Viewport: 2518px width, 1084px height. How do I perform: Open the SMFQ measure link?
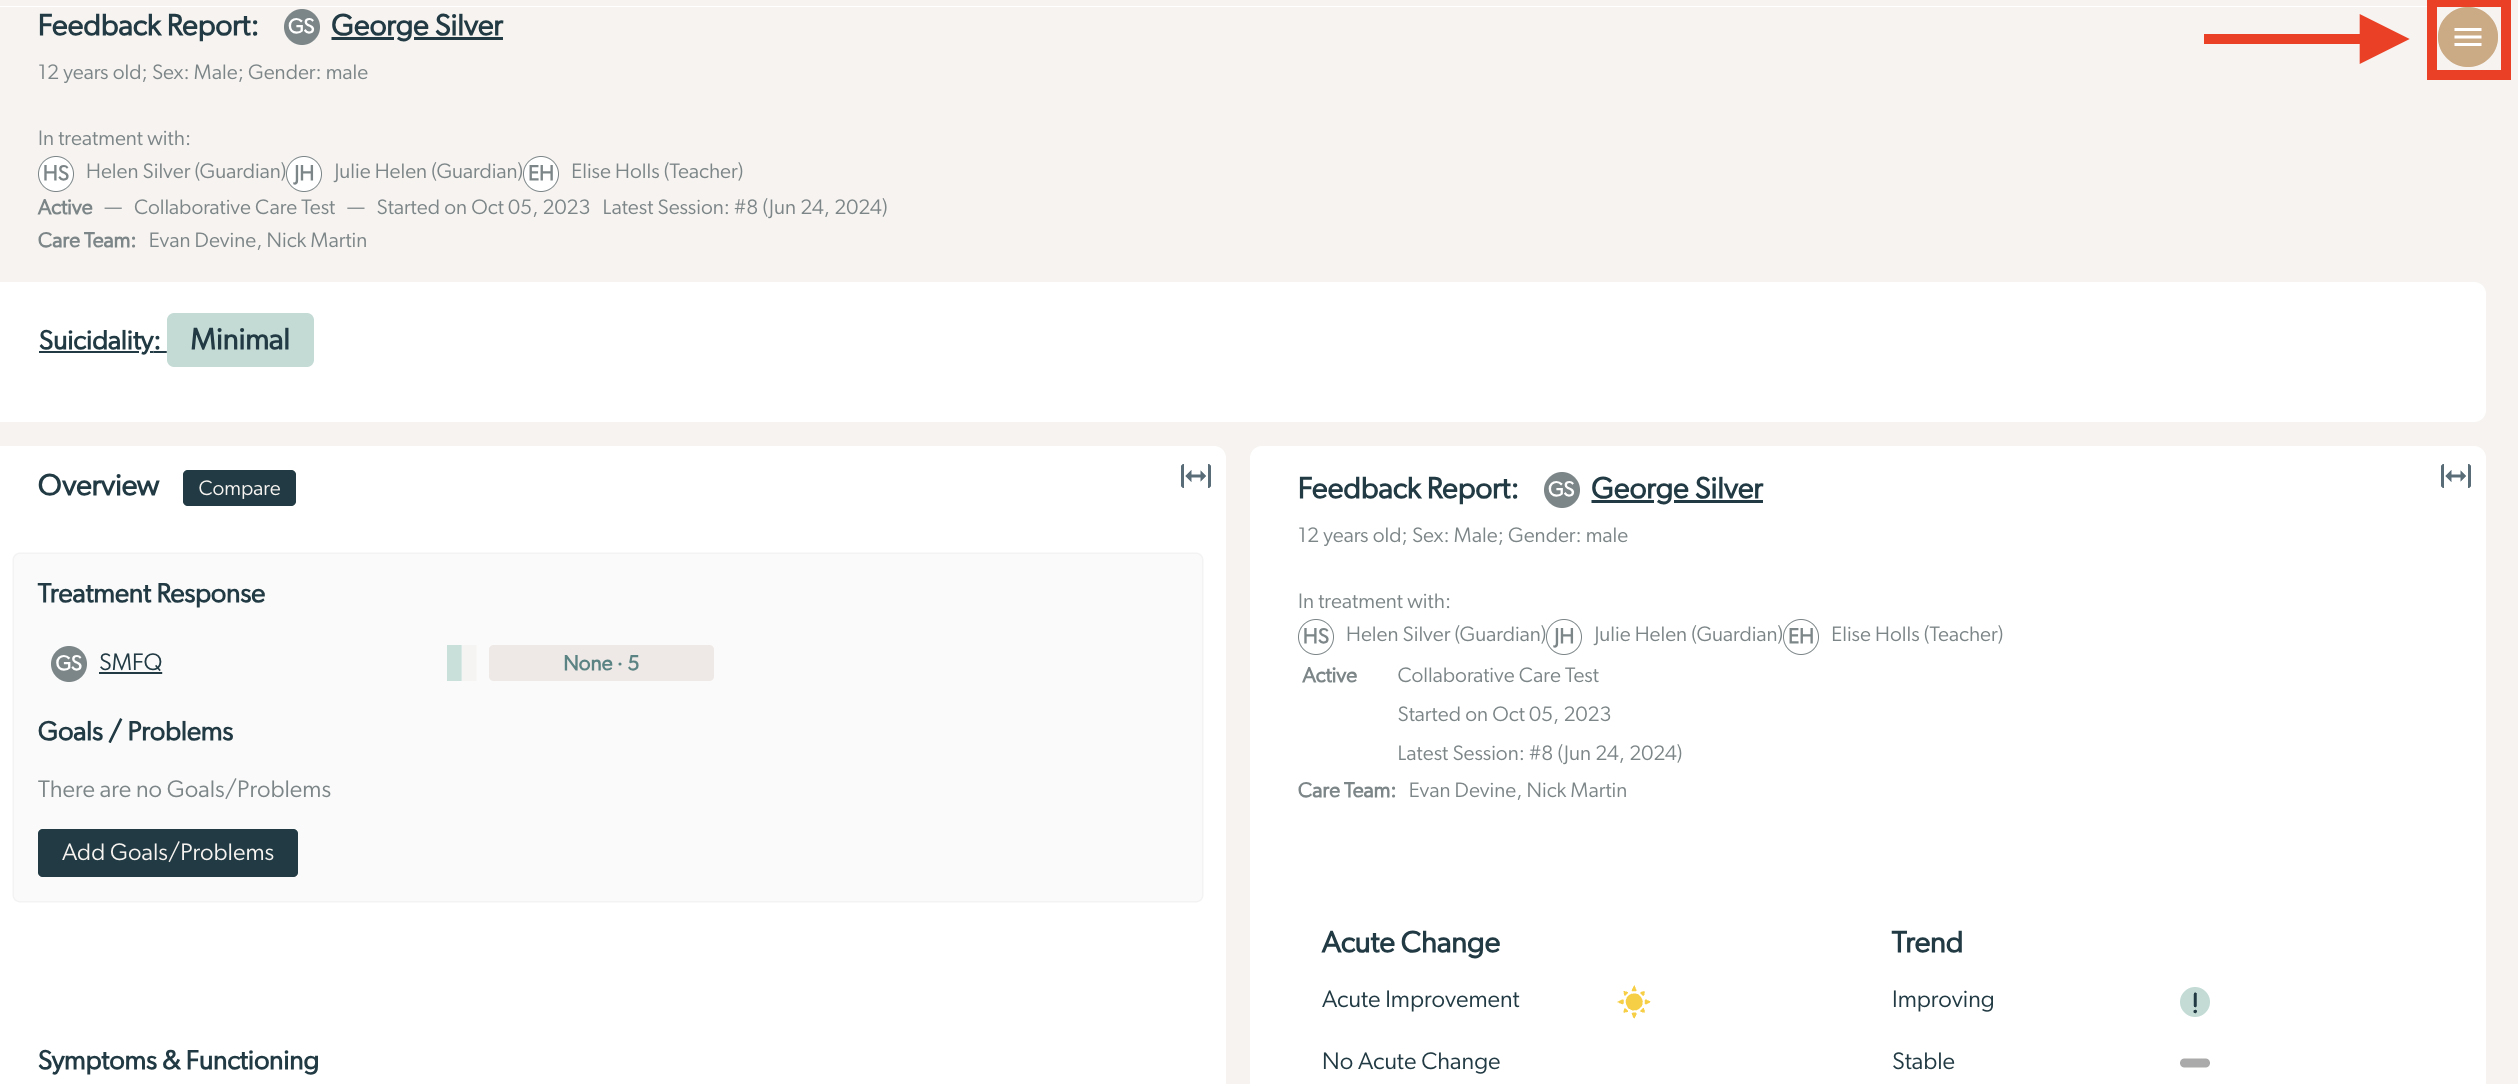(x=130, y=662)
